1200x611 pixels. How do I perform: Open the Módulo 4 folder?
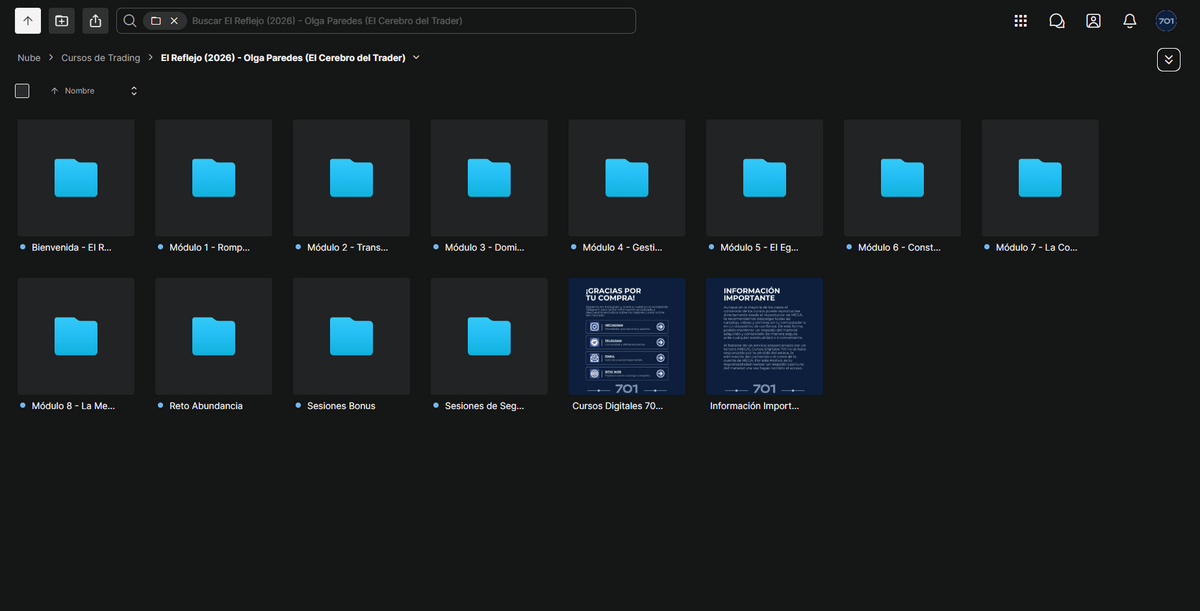coord(627,178)
